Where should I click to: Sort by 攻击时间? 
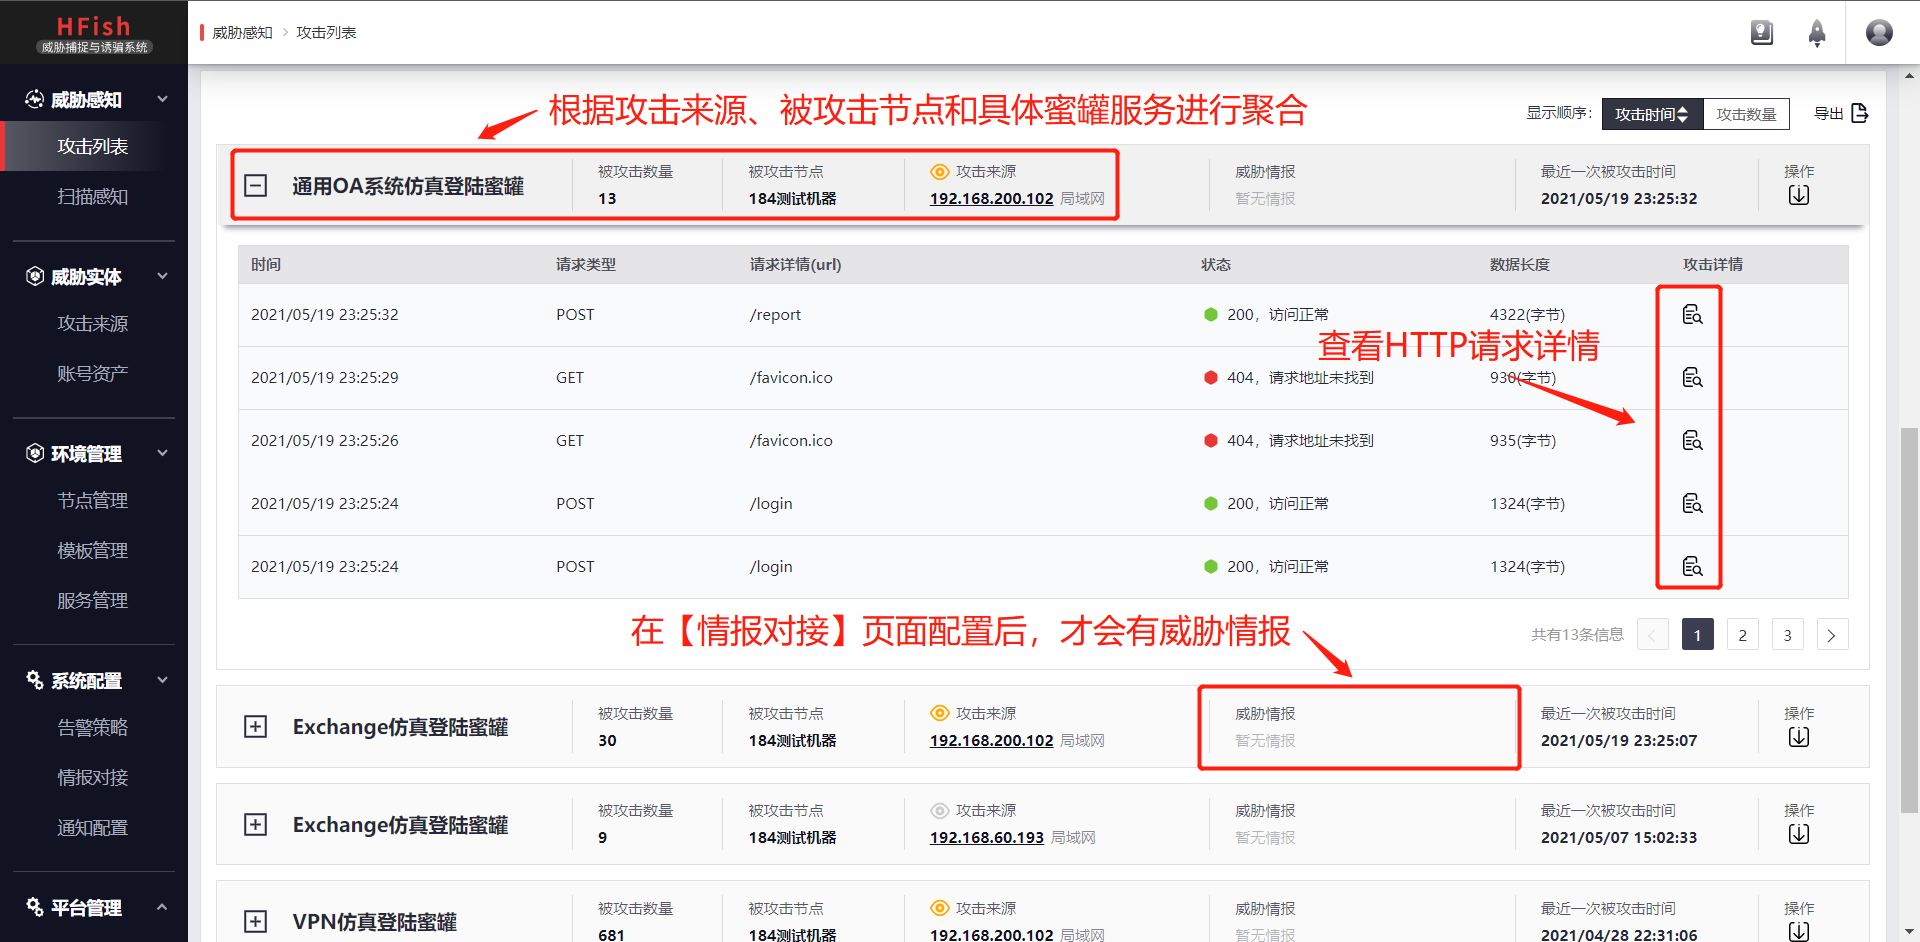[1652, 114]
